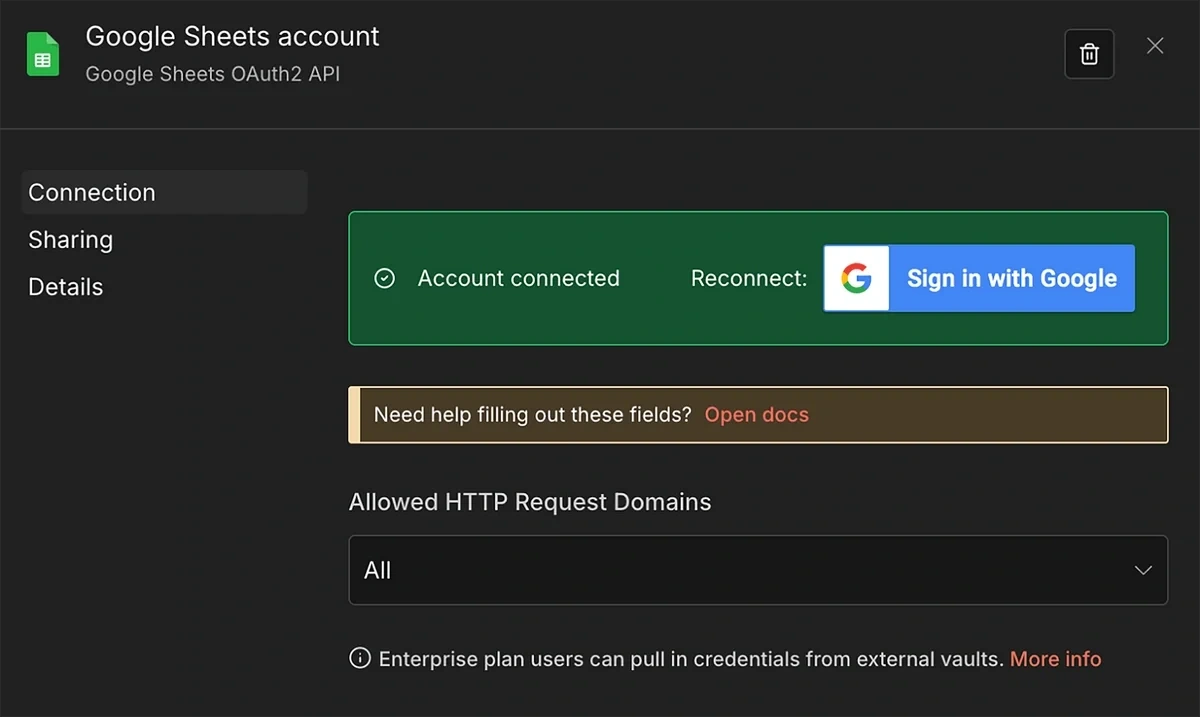
Task: Click the Google logo on the sign-in button
Action: (856, 278)
